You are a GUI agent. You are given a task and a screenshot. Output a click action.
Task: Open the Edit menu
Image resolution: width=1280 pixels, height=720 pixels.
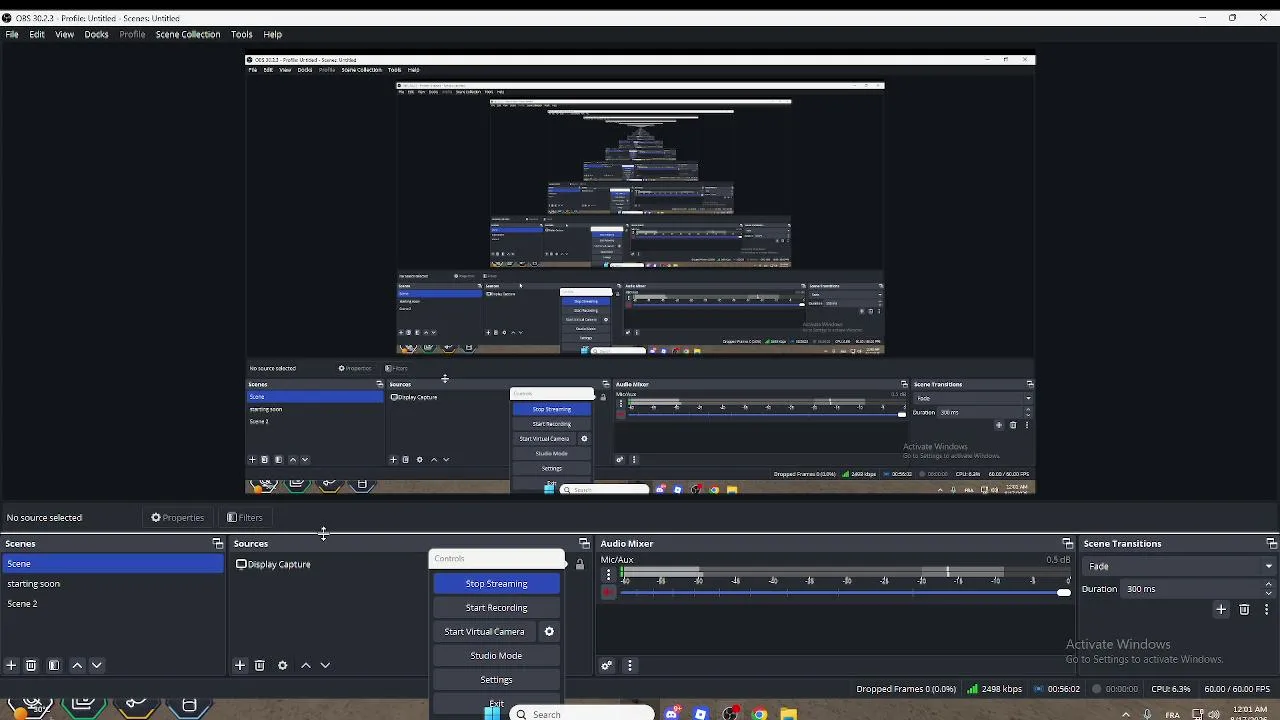[x=37, y=34]
